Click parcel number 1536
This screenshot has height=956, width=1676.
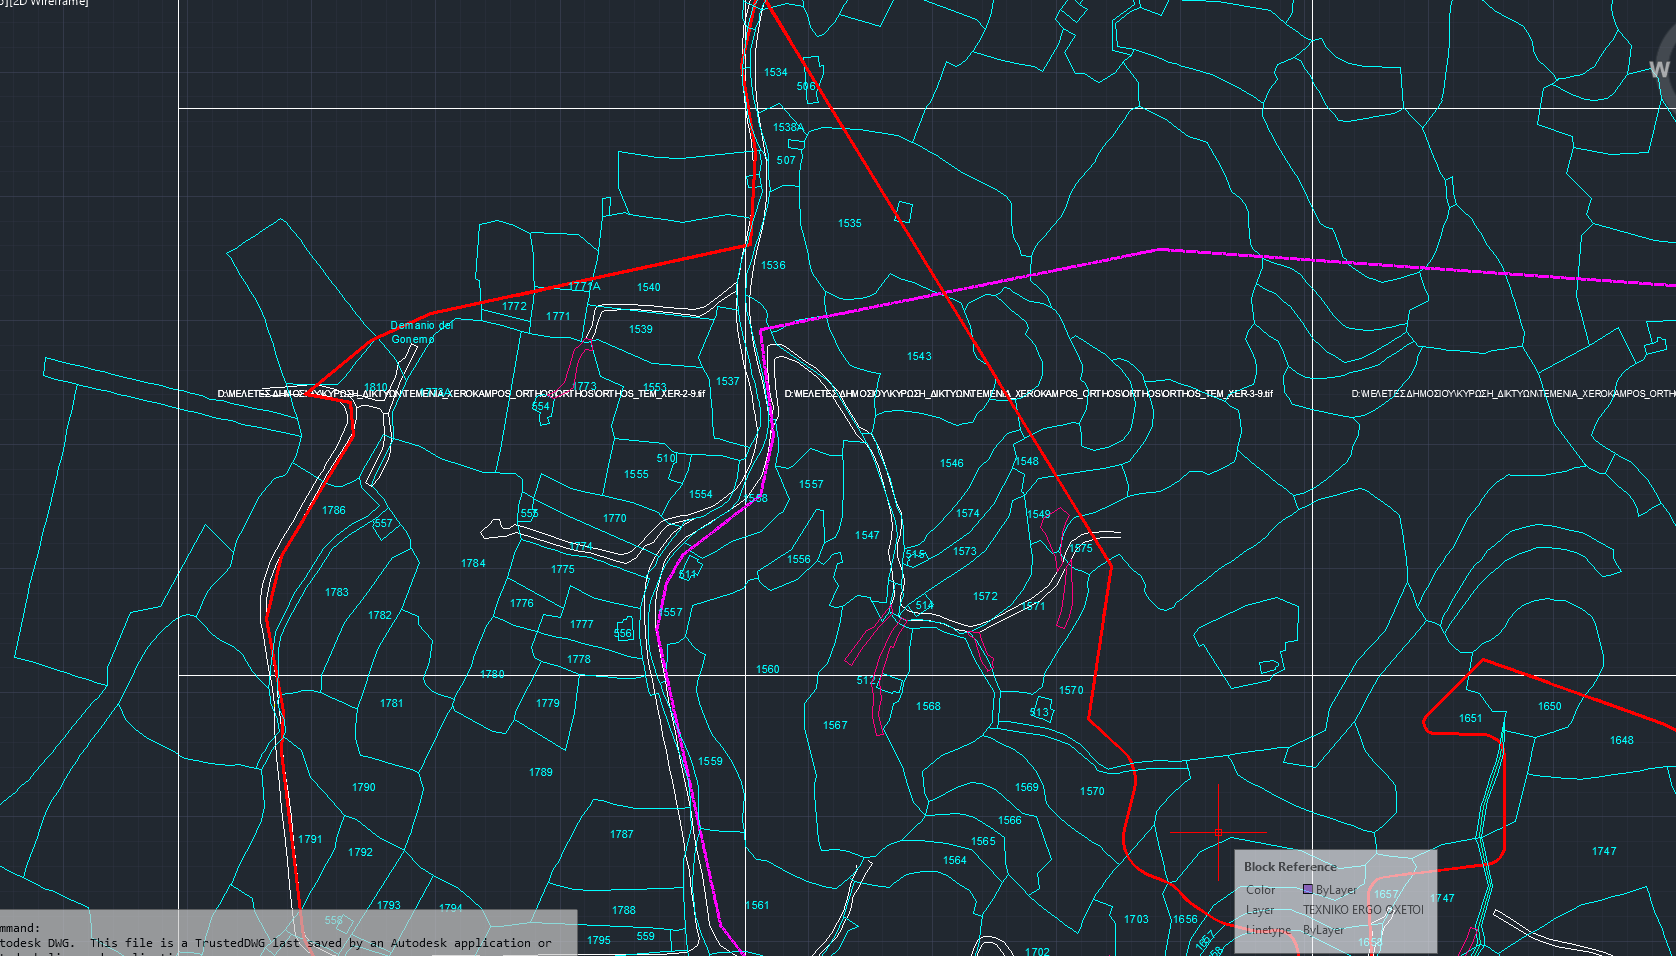[x=773, y=266]
